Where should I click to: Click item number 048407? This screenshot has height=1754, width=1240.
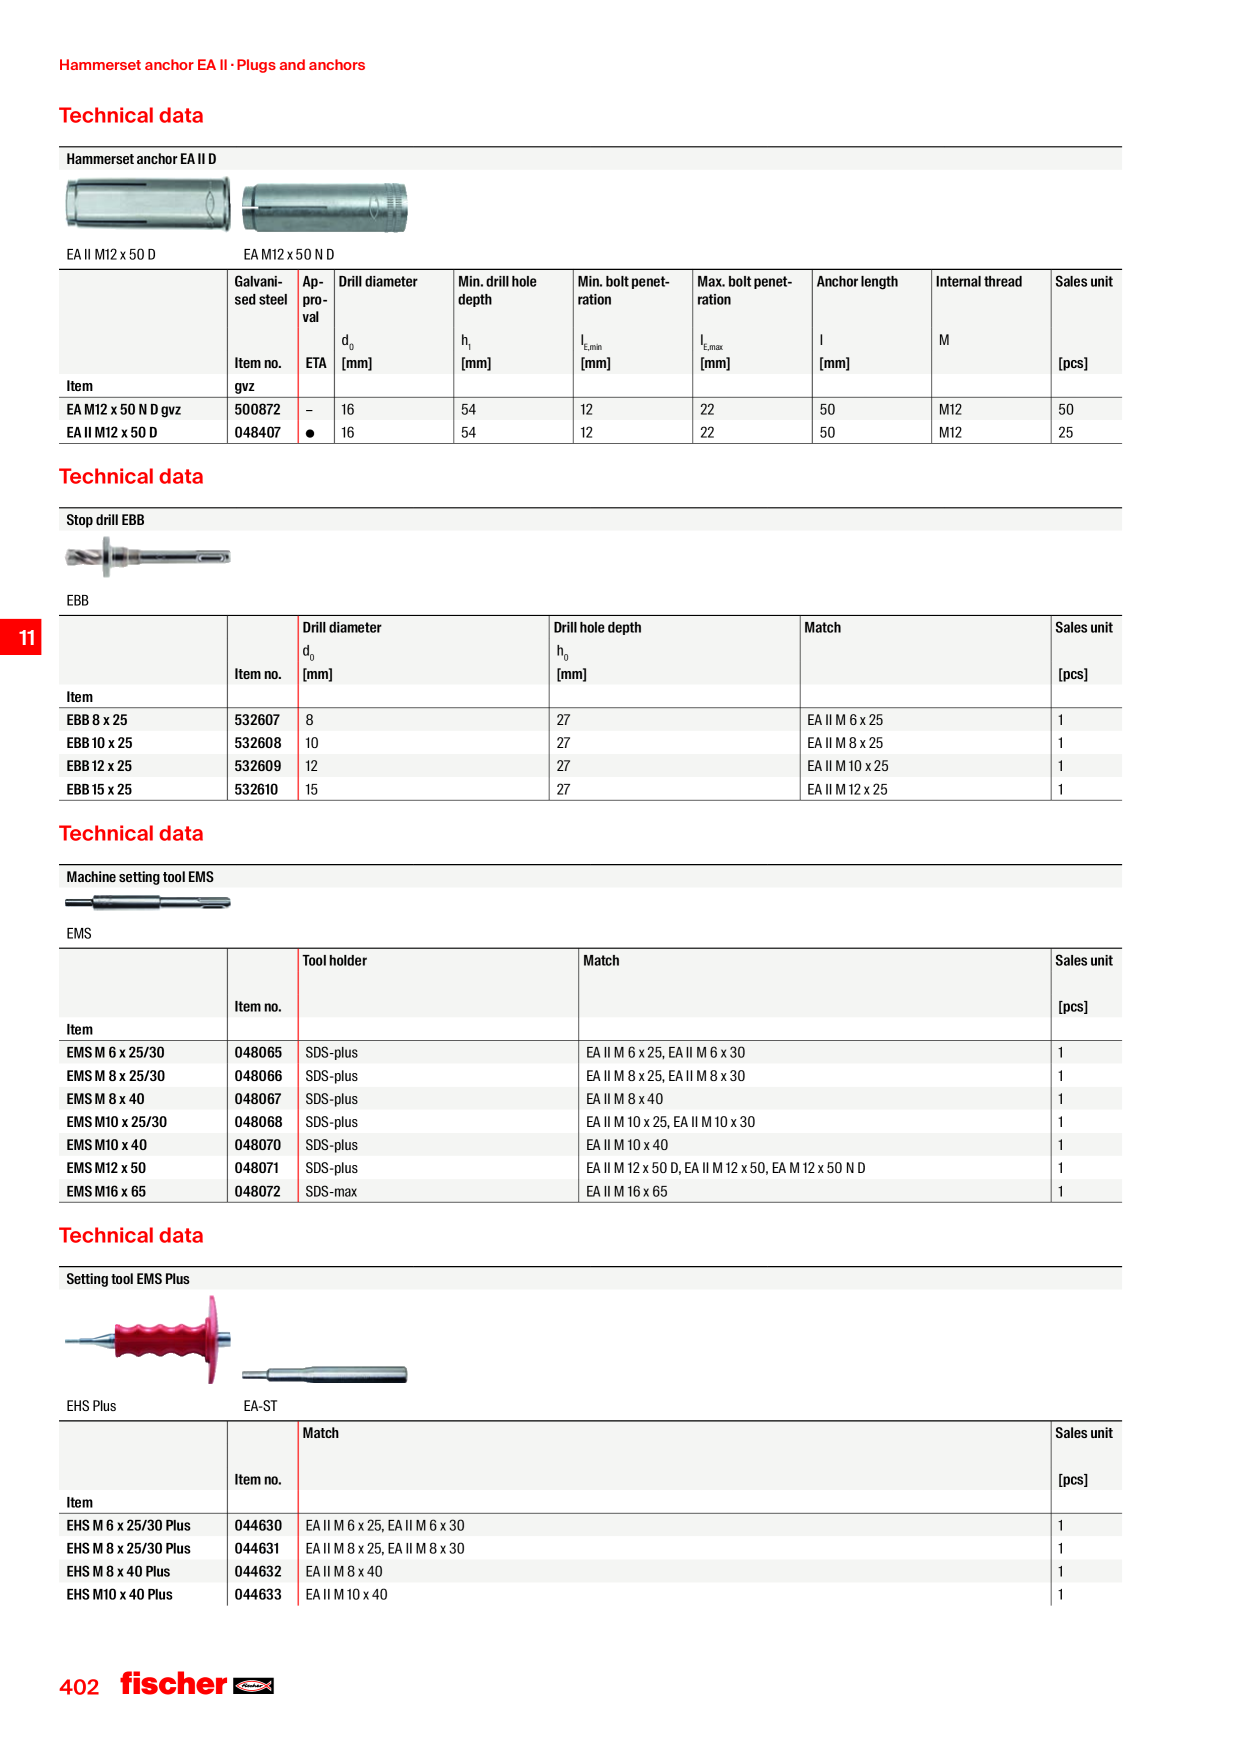[x=258, y=433]
